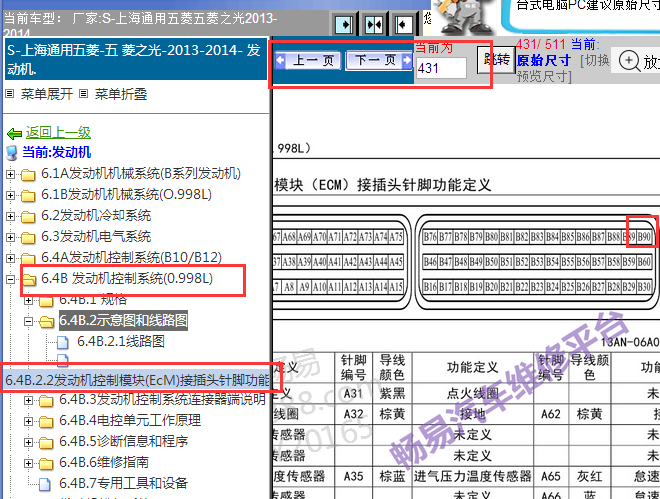Open the 返回上一级 link
This screenshot has width=660, height=499.
pos(58,133)
